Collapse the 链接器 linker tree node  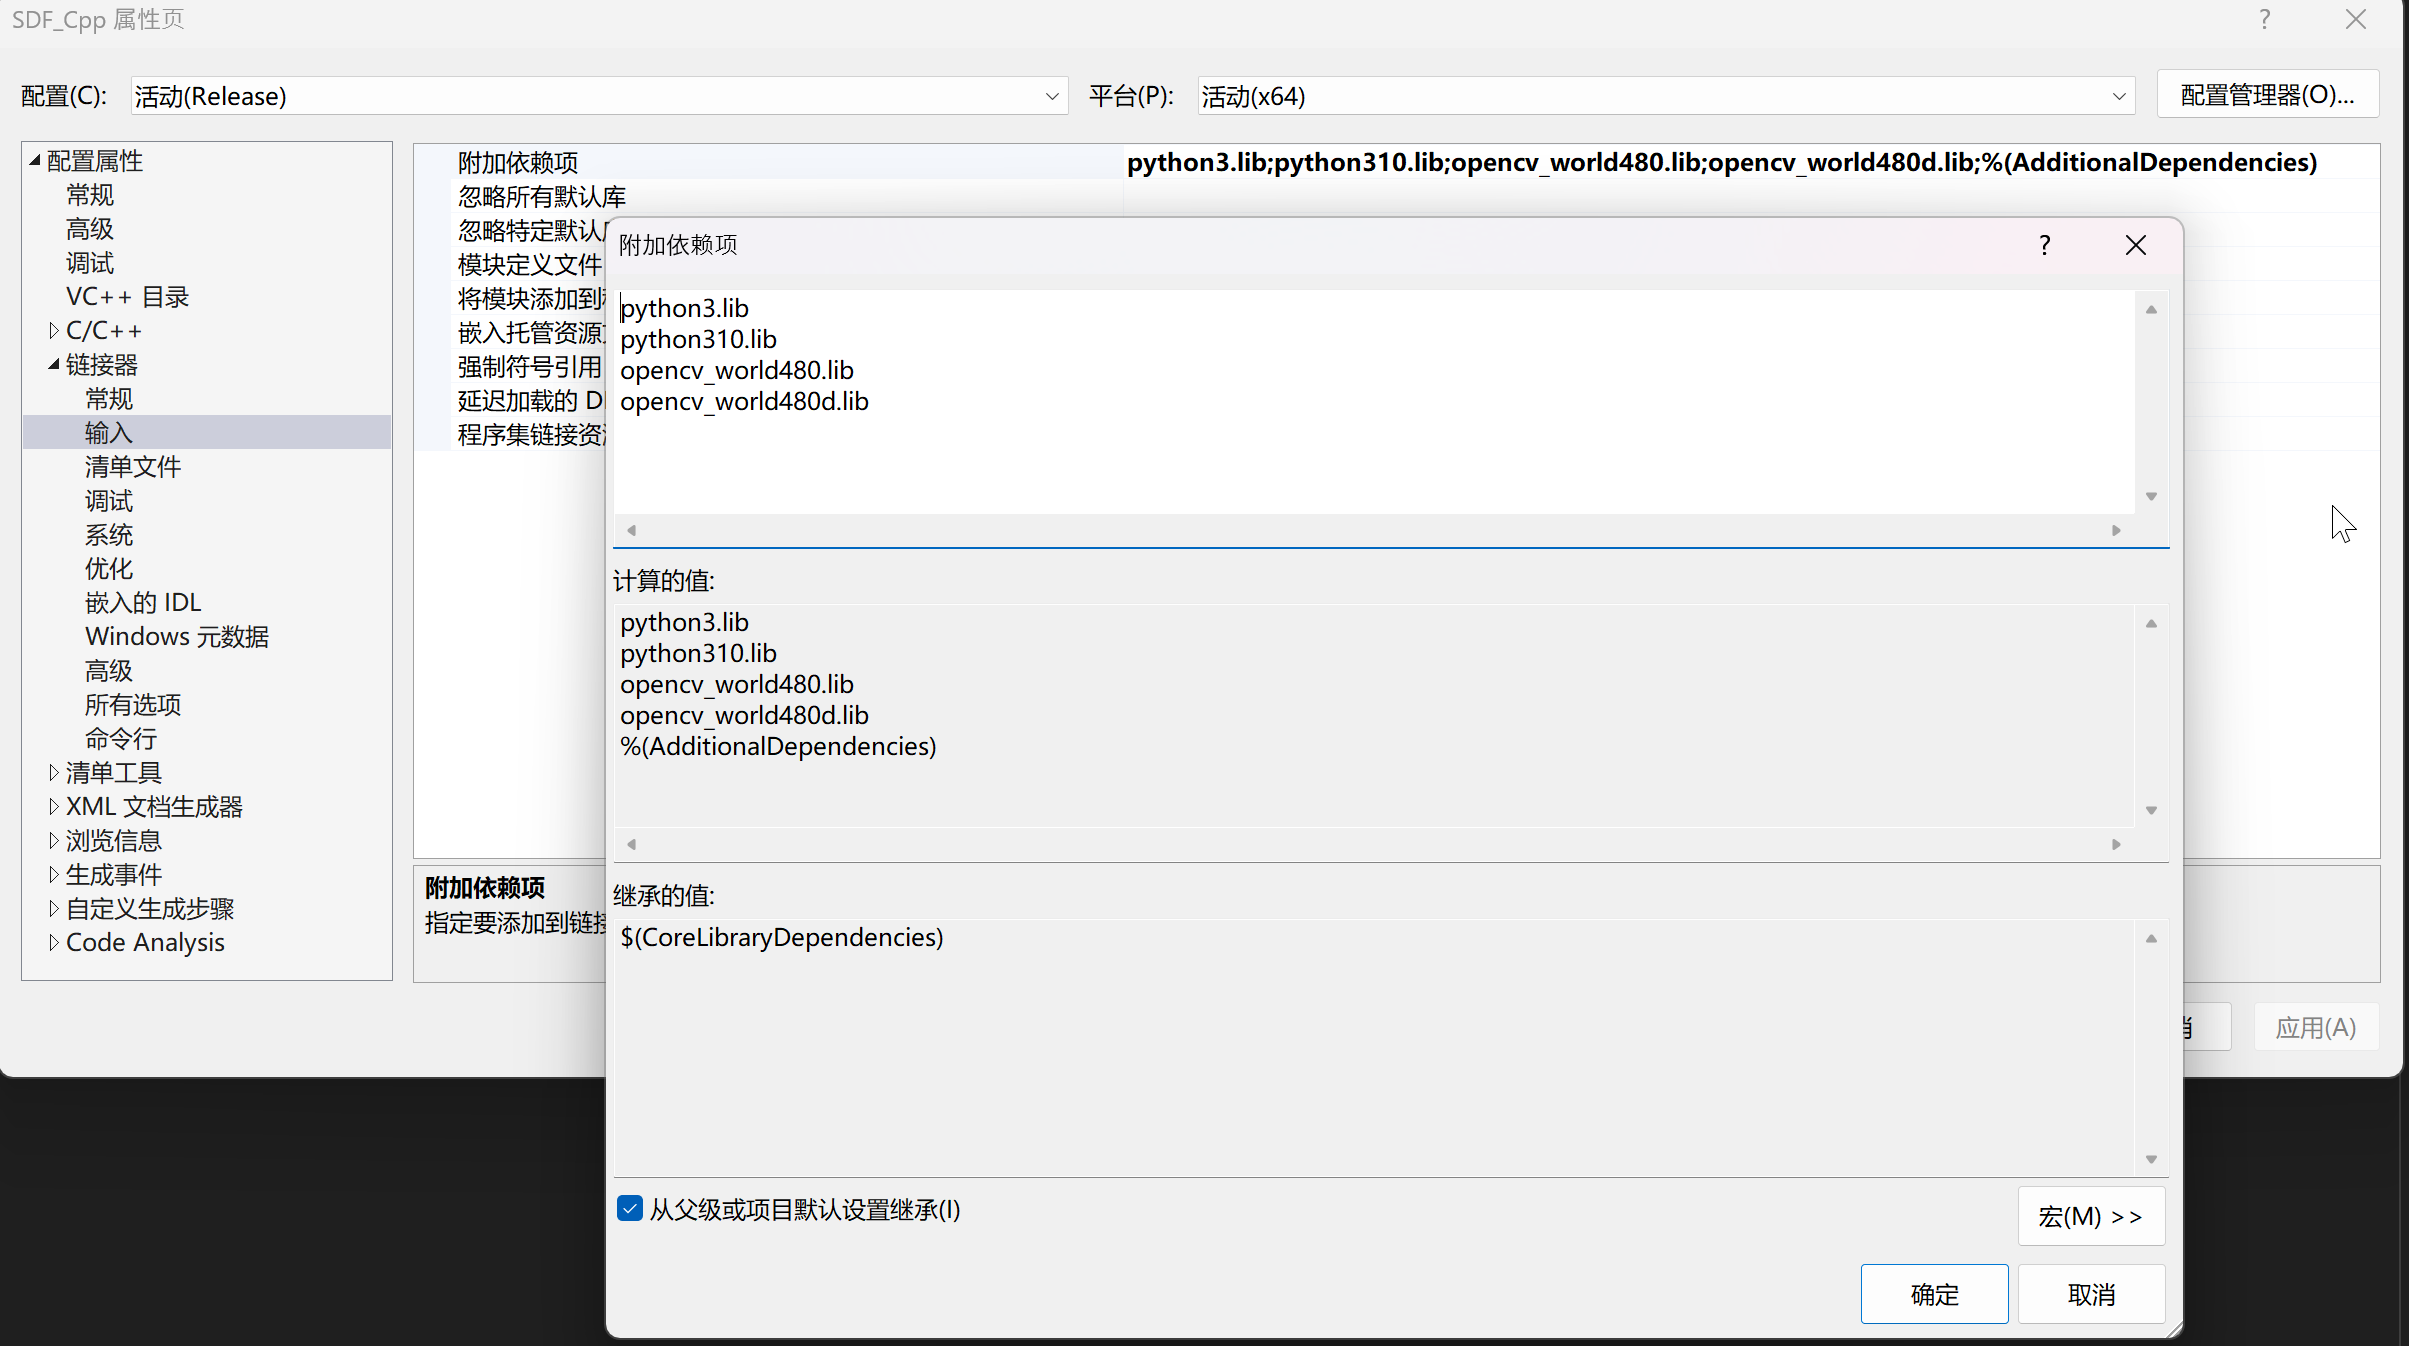coord(54,365)
